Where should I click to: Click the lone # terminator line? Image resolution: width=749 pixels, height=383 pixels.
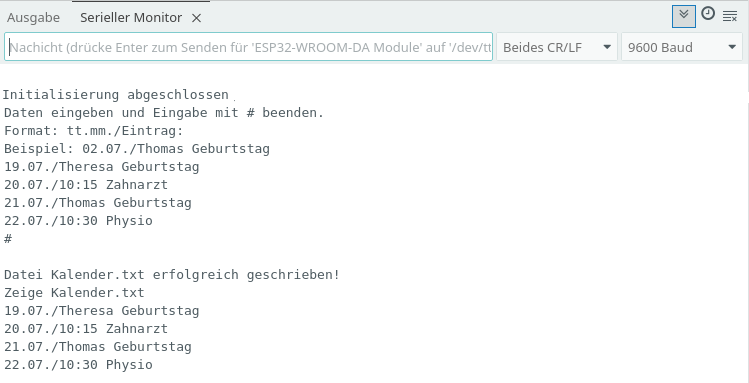tap(8, 239)
